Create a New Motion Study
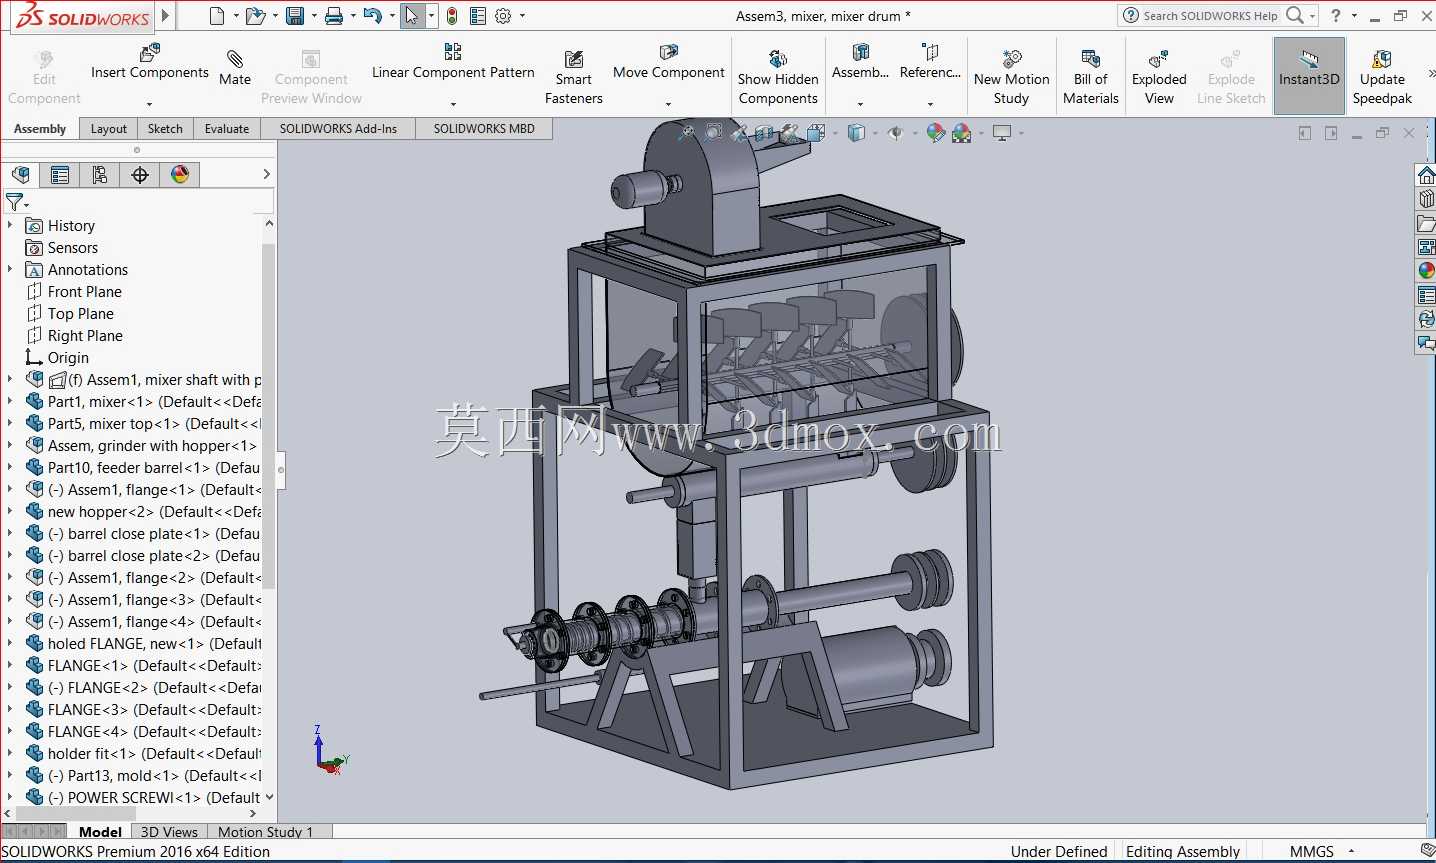Image resolution: width=1436 pixels, height=863 pixels. (1012, 78)
